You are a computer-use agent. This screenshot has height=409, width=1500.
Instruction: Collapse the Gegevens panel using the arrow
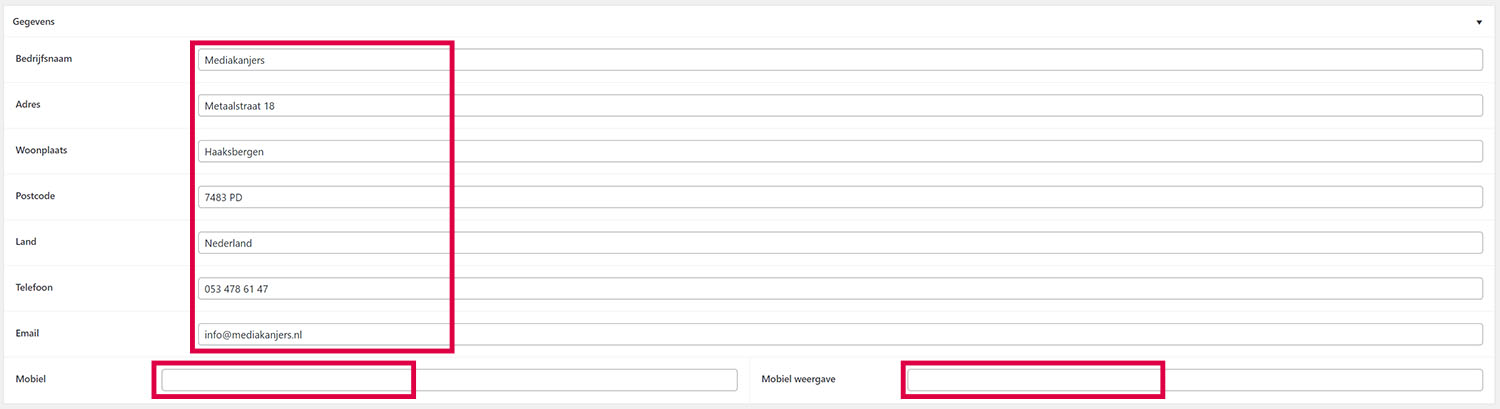coord(1479,21)
